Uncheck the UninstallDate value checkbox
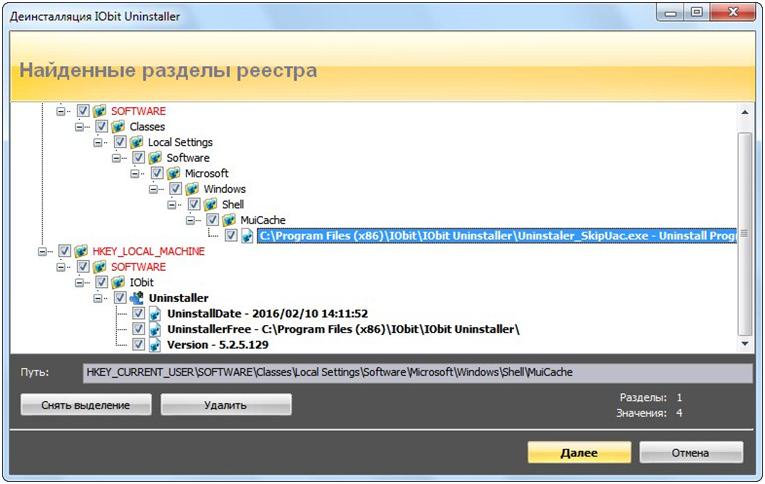 click(139, 314)
